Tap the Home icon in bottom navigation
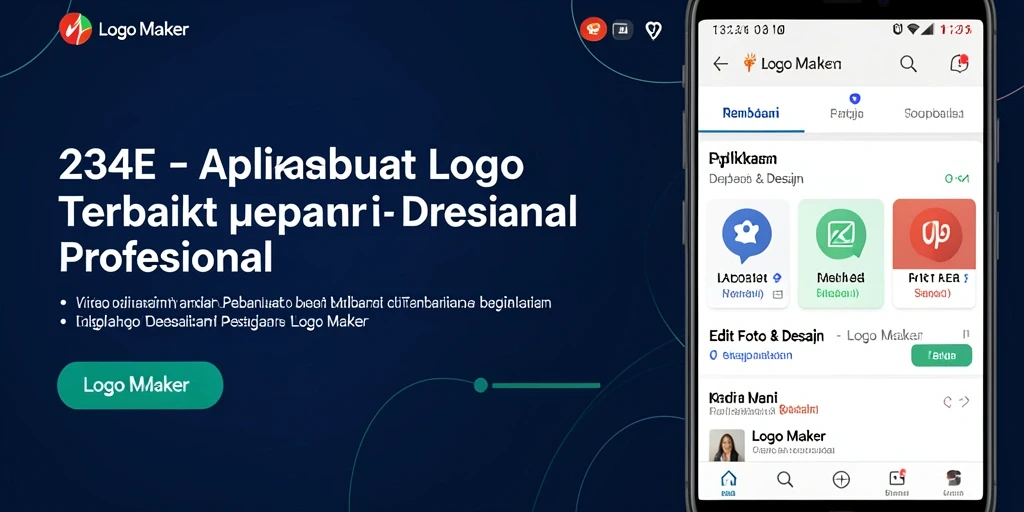Image resolution: width=1024 pixels, height=512 pixels. (x=728, y=482)
